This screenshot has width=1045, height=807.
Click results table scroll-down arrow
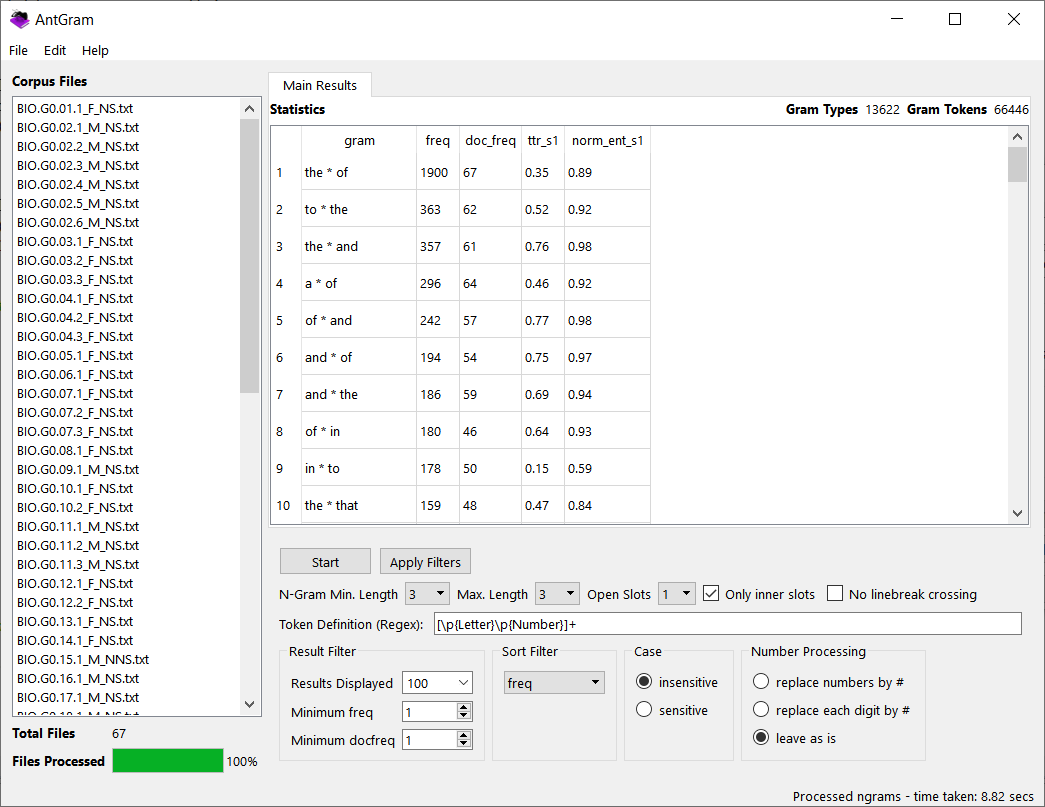point(1017,513)
